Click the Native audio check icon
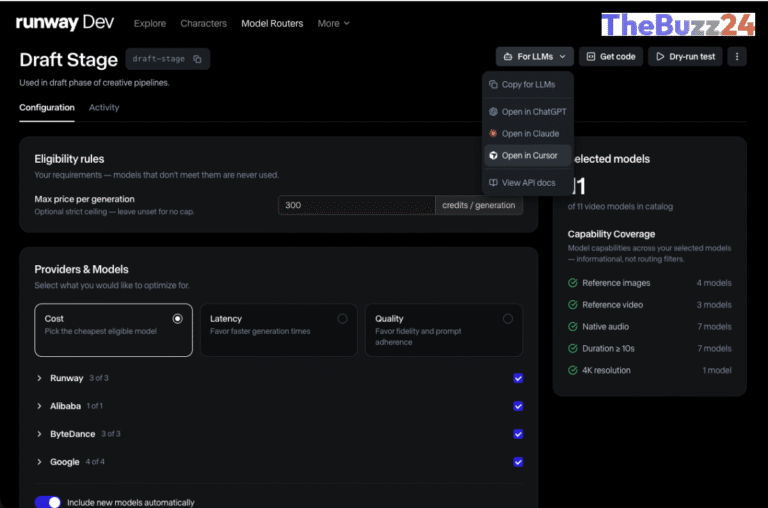The height and width of the screenshot is (508, 768). [573, 326]
